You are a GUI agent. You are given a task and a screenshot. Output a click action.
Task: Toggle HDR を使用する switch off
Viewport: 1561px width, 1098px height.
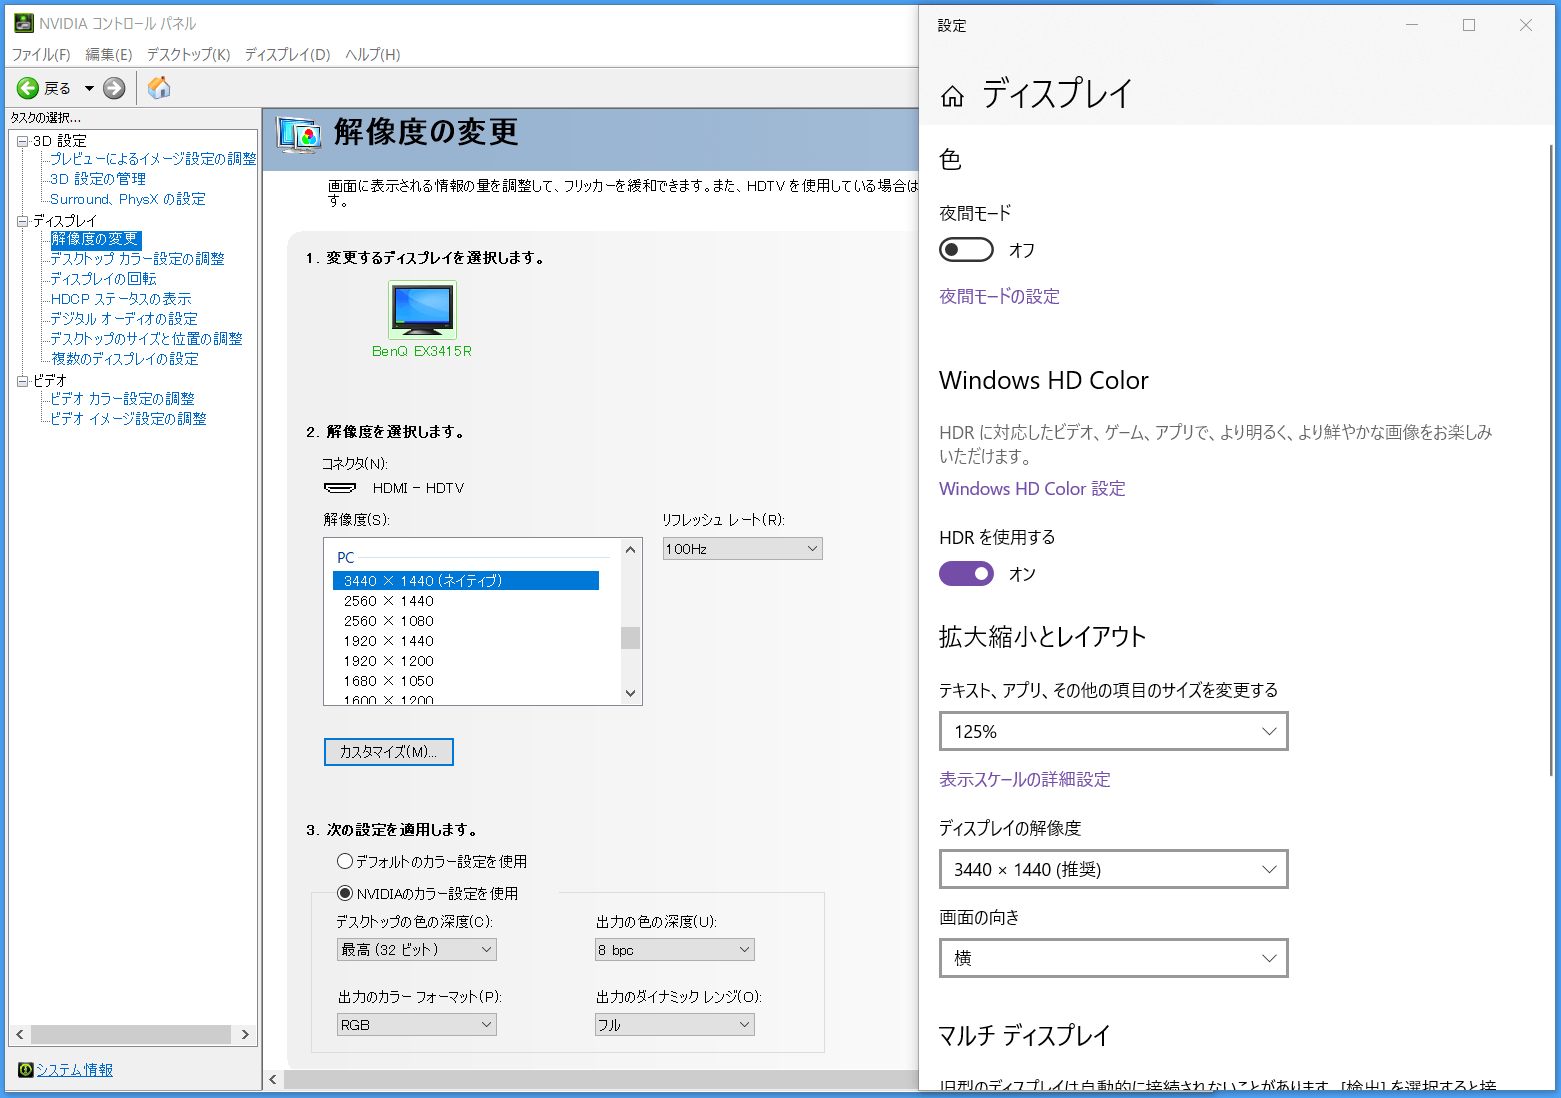[966, 574]
